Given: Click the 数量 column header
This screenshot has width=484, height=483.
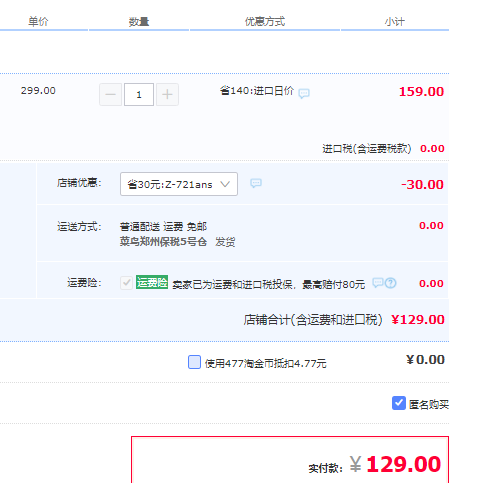Looking at the screenshot, I should 139,22.
